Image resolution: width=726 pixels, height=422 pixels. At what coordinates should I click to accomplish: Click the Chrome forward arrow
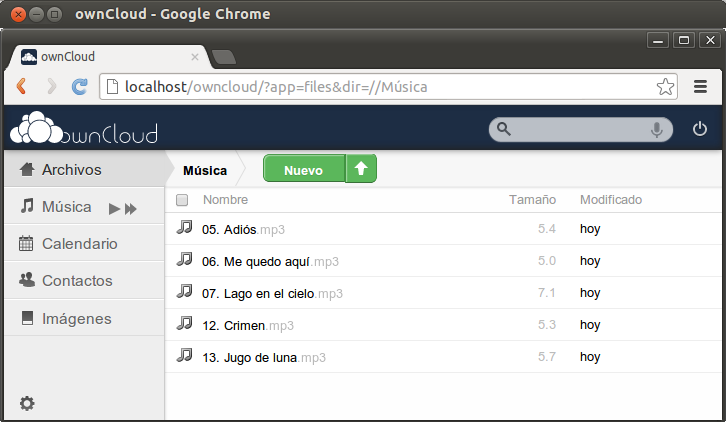pyautogui.click(x=51, y=86)
